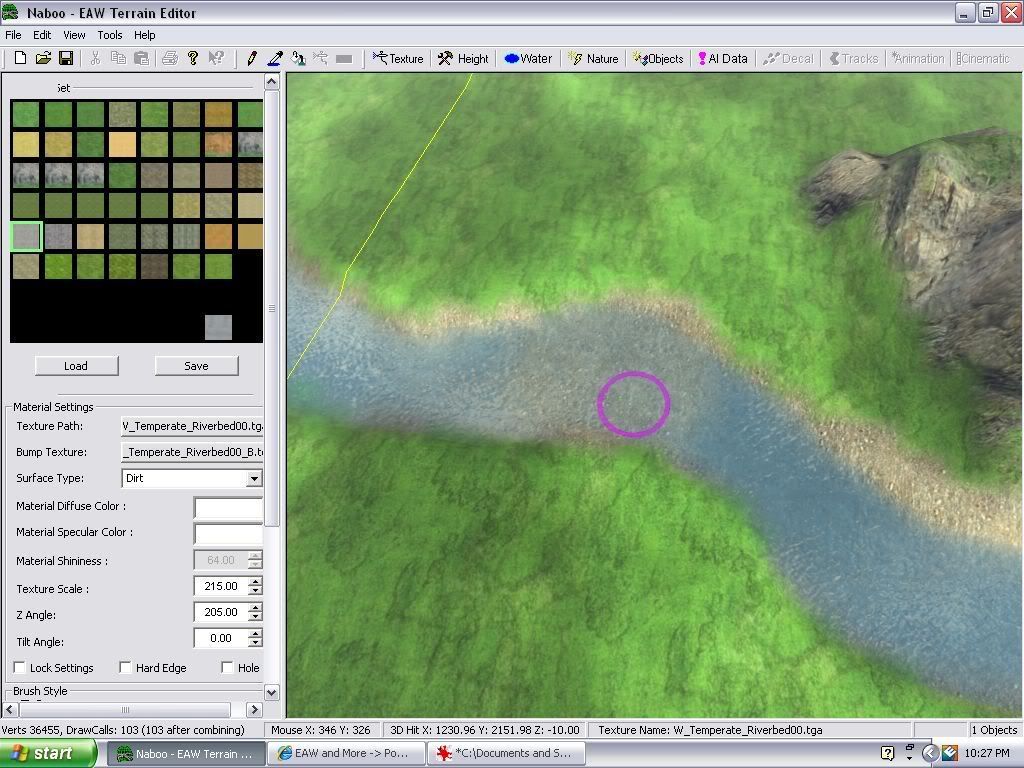
Task: Select the green-highlighted grey texture thumbnail
Action: [x=26, y=236]
